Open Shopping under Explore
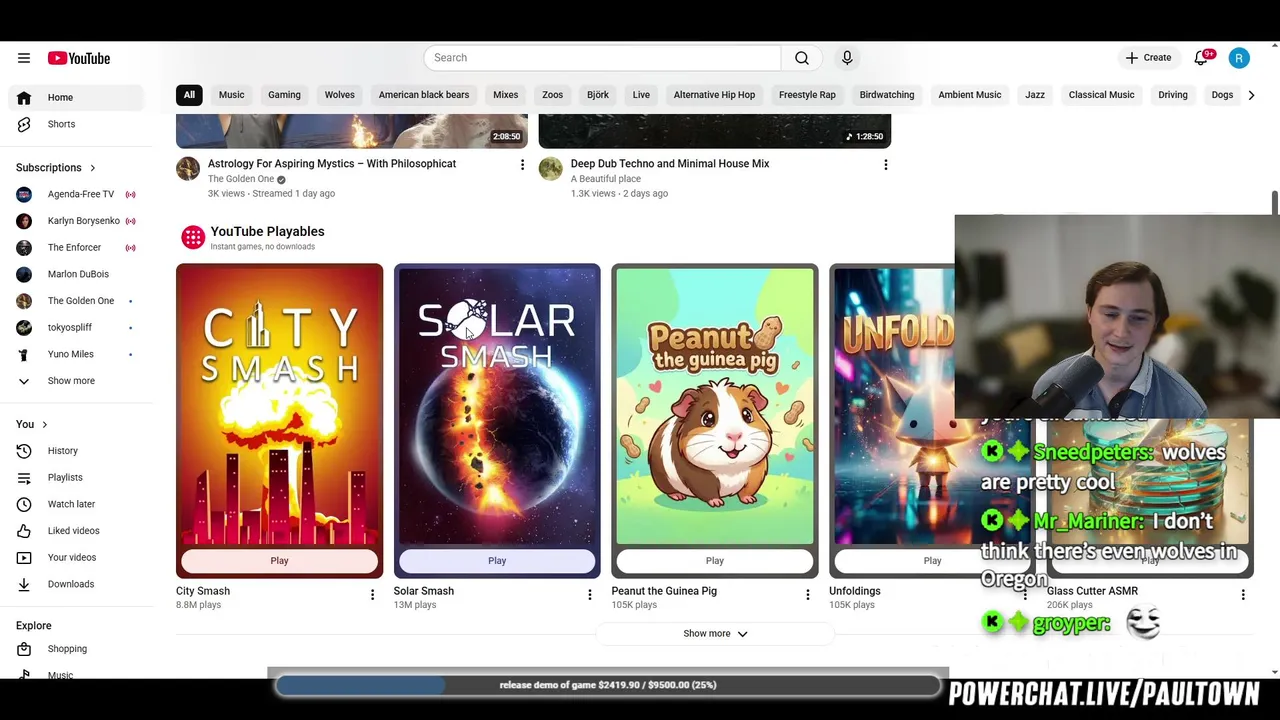This screenshot has height=720, width=1280. (x=76, y=649)
